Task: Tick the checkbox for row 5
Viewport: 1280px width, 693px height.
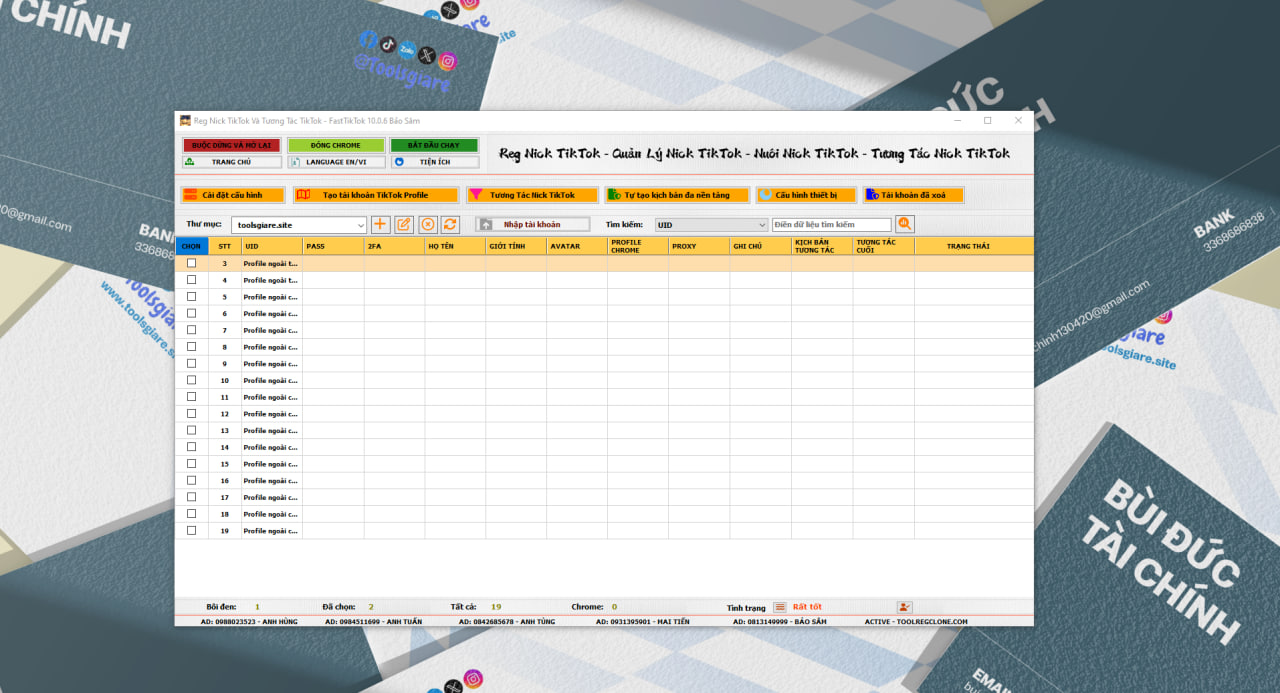Action: click(192, 297)
